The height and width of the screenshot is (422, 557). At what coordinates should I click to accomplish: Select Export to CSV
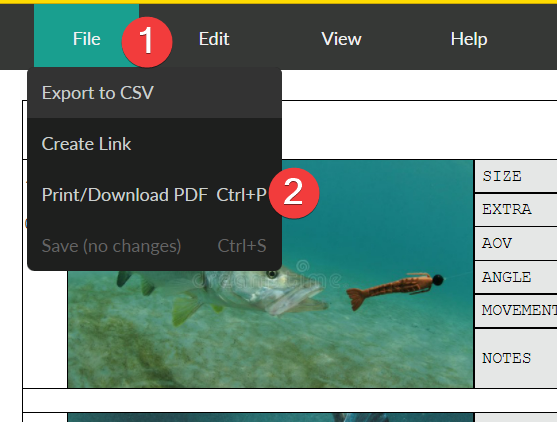(x=155, y=93)
